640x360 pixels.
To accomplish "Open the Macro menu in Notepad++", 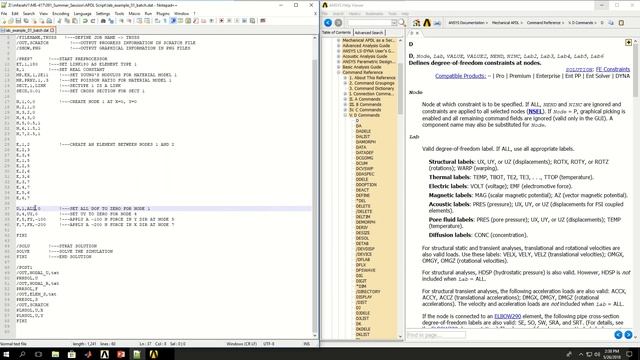I will tap(134, 13).
